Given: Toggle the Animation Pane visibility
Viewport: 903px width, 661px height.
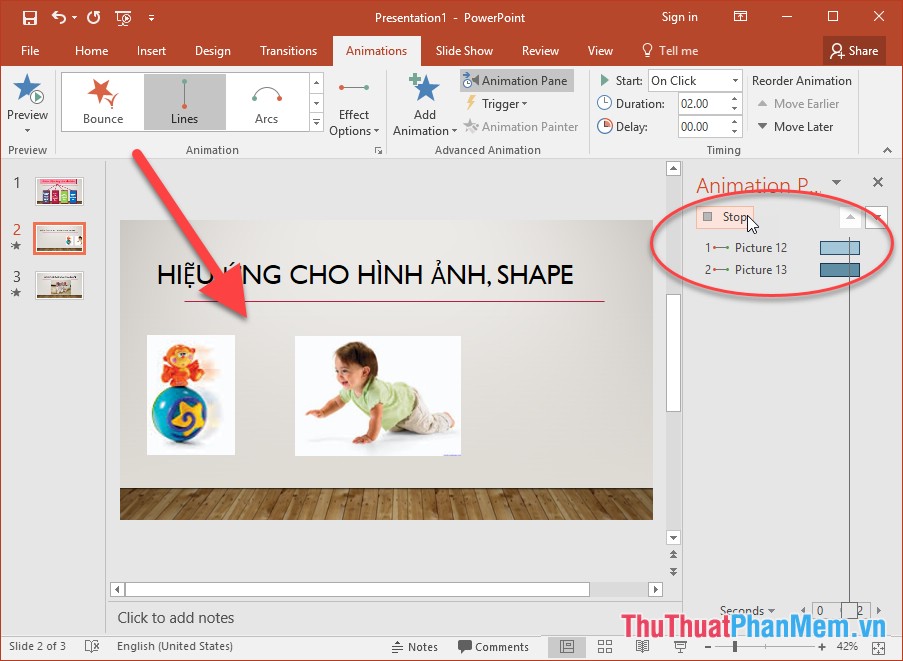Looking at the screenshot, I should pyautogui.click(x=517, y=80).
